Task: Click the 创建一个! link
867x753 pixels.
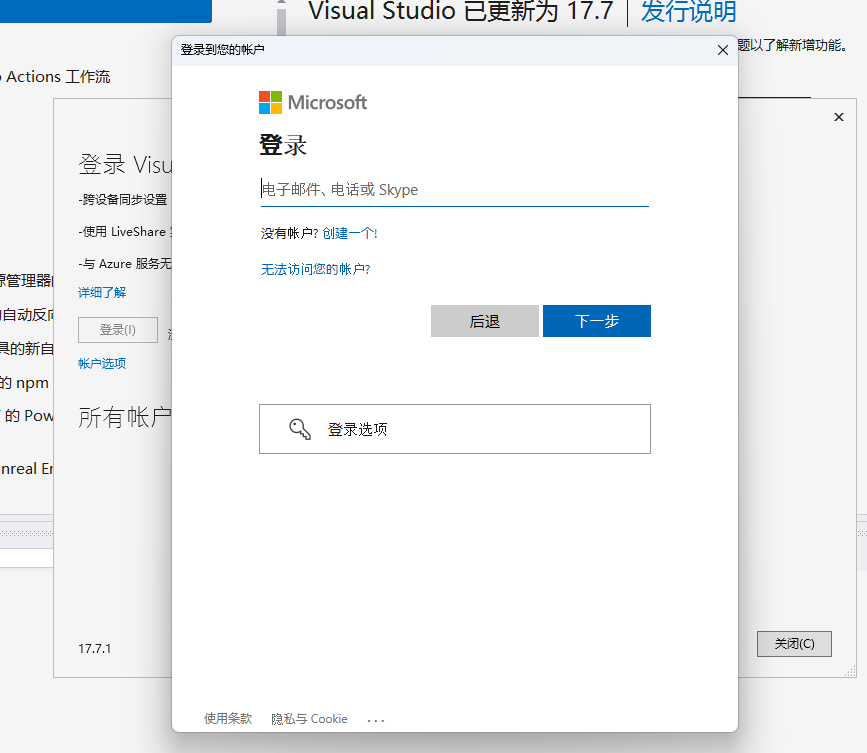Action: [349, 233]
